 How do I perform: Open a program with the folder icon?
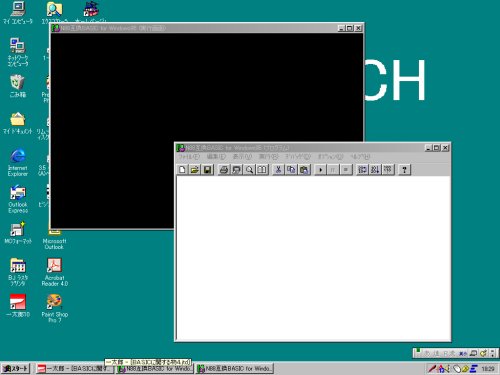coord(195,170)
